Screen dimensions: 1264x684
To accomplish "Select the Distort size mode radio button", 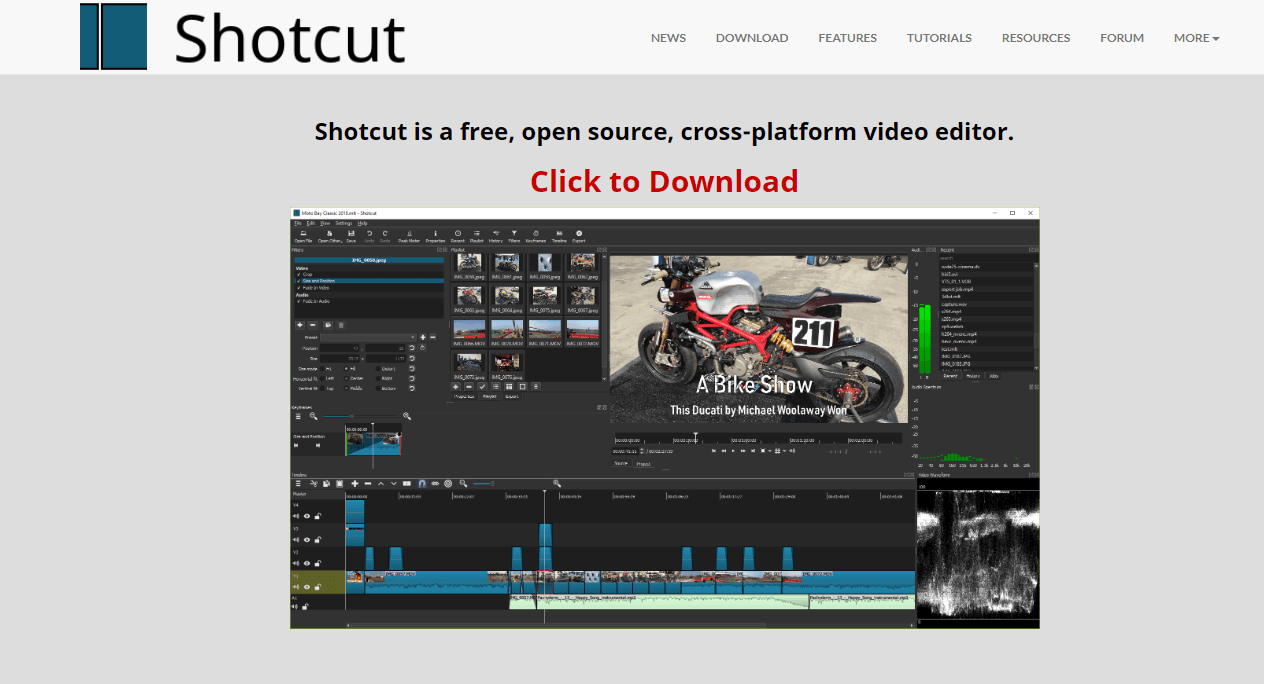I will pyautogui.click(x=378, y=369).
